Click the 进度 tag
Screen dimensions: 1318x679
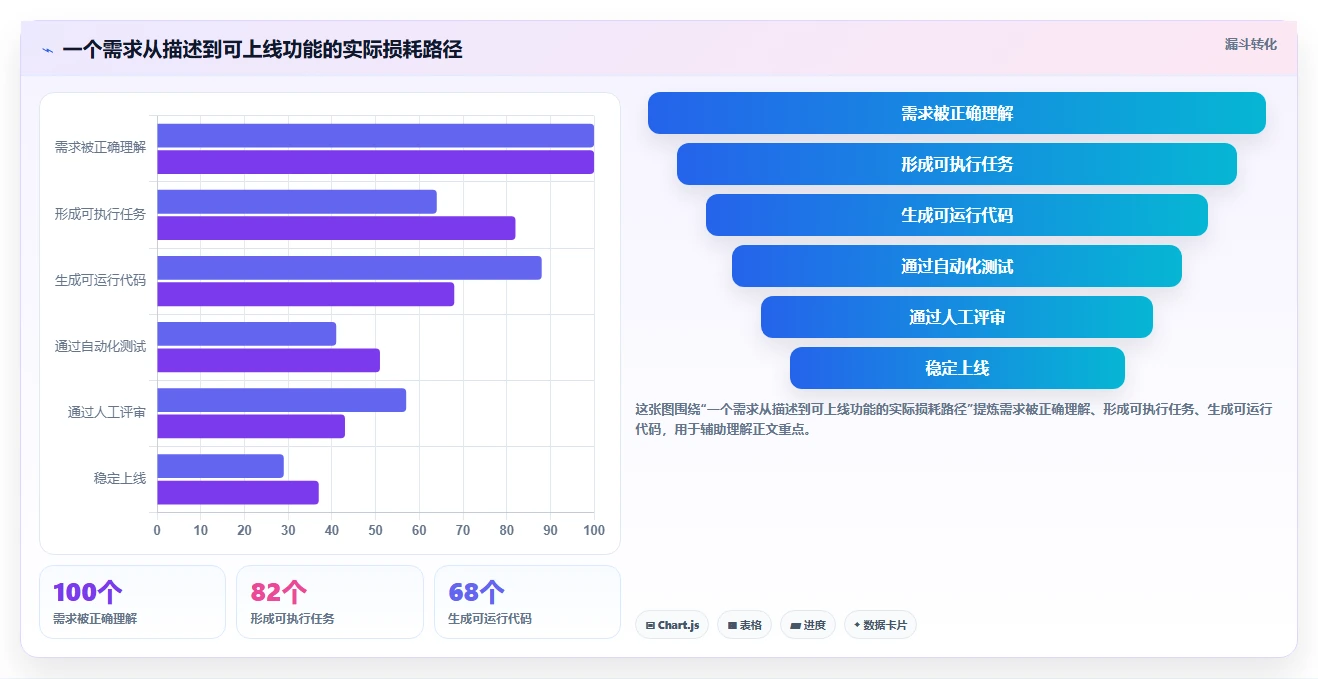click(808, 625)
